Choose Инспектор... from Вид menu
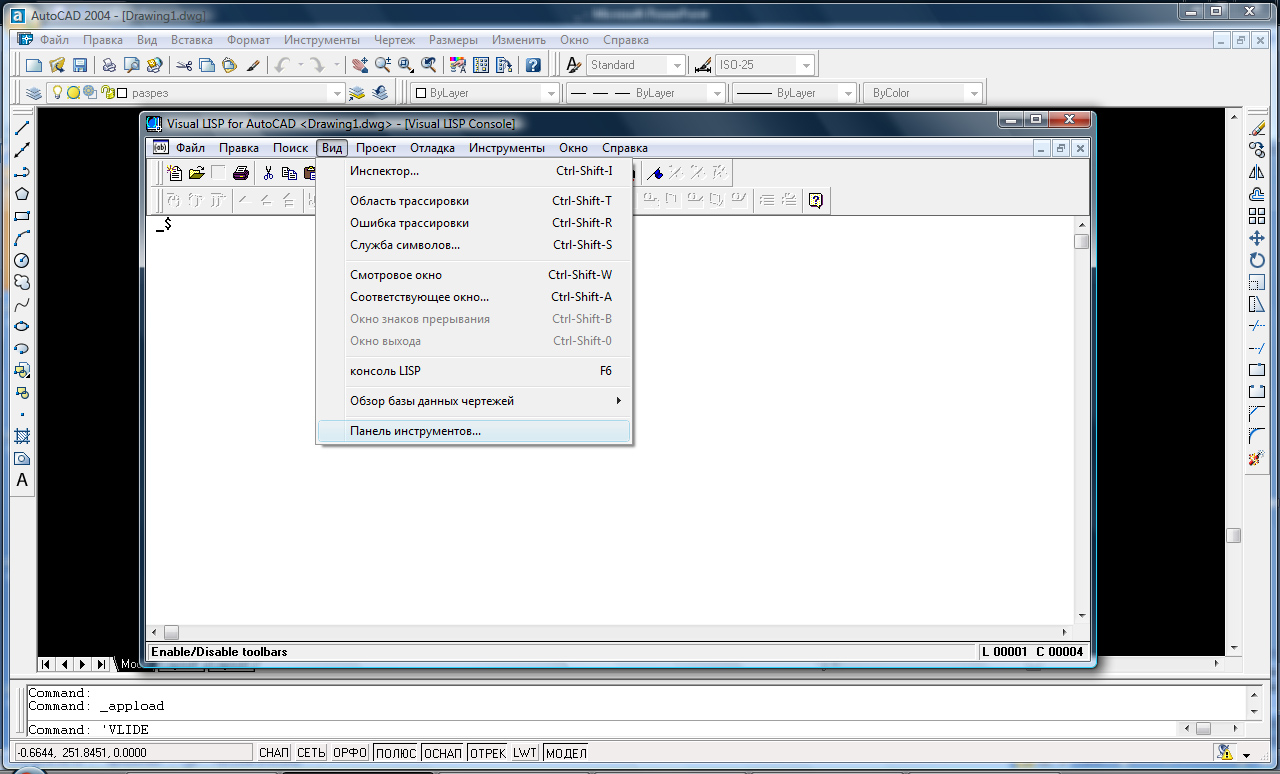 [x=475, y=171]
